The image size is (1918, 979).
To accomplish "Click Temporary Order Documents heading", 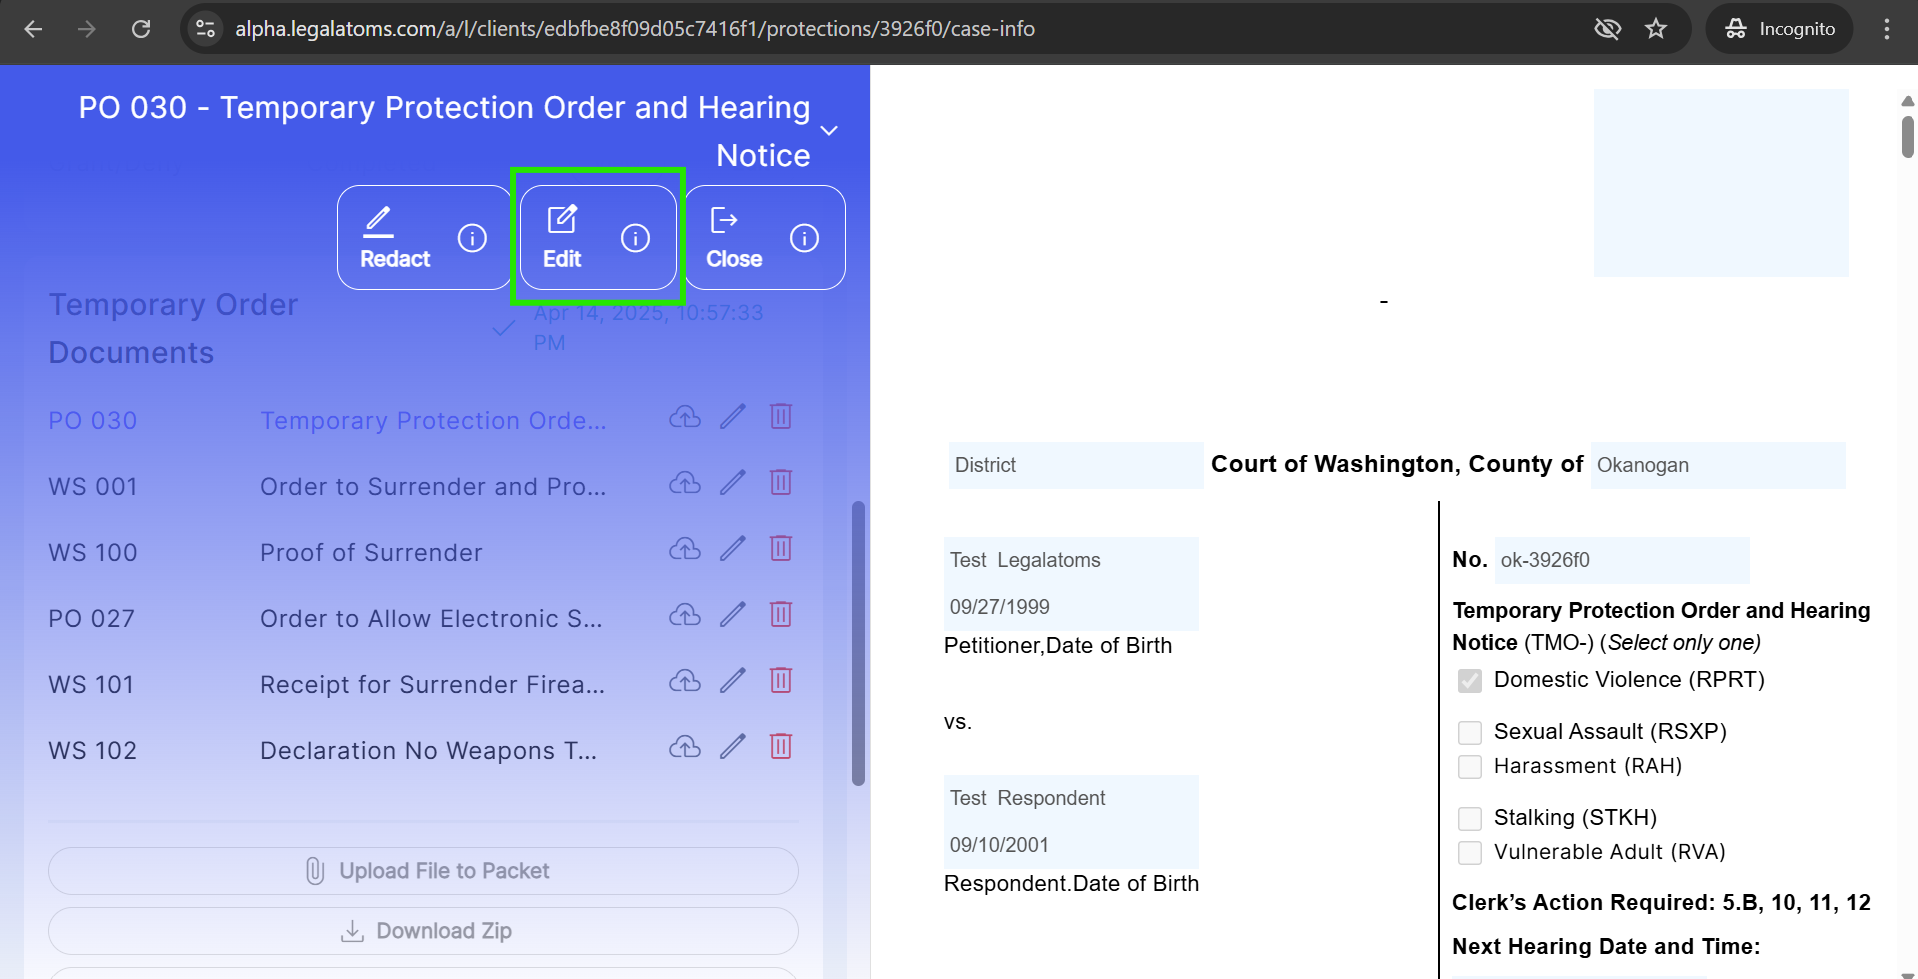I will (173, 328).
